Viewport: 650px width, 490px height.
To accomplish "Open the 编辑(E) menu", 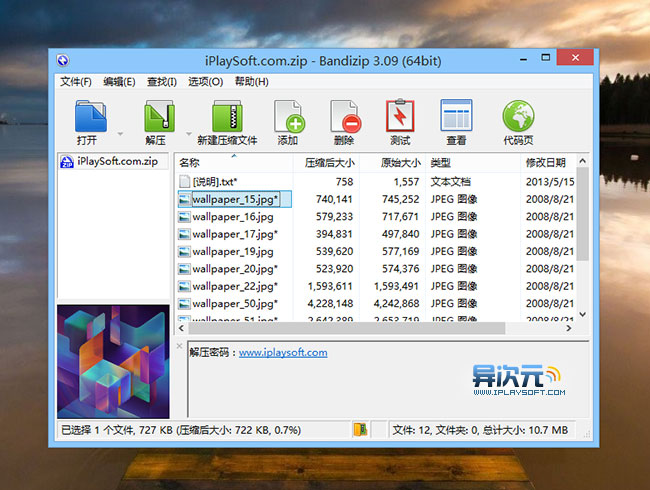I will coord(119,82).
